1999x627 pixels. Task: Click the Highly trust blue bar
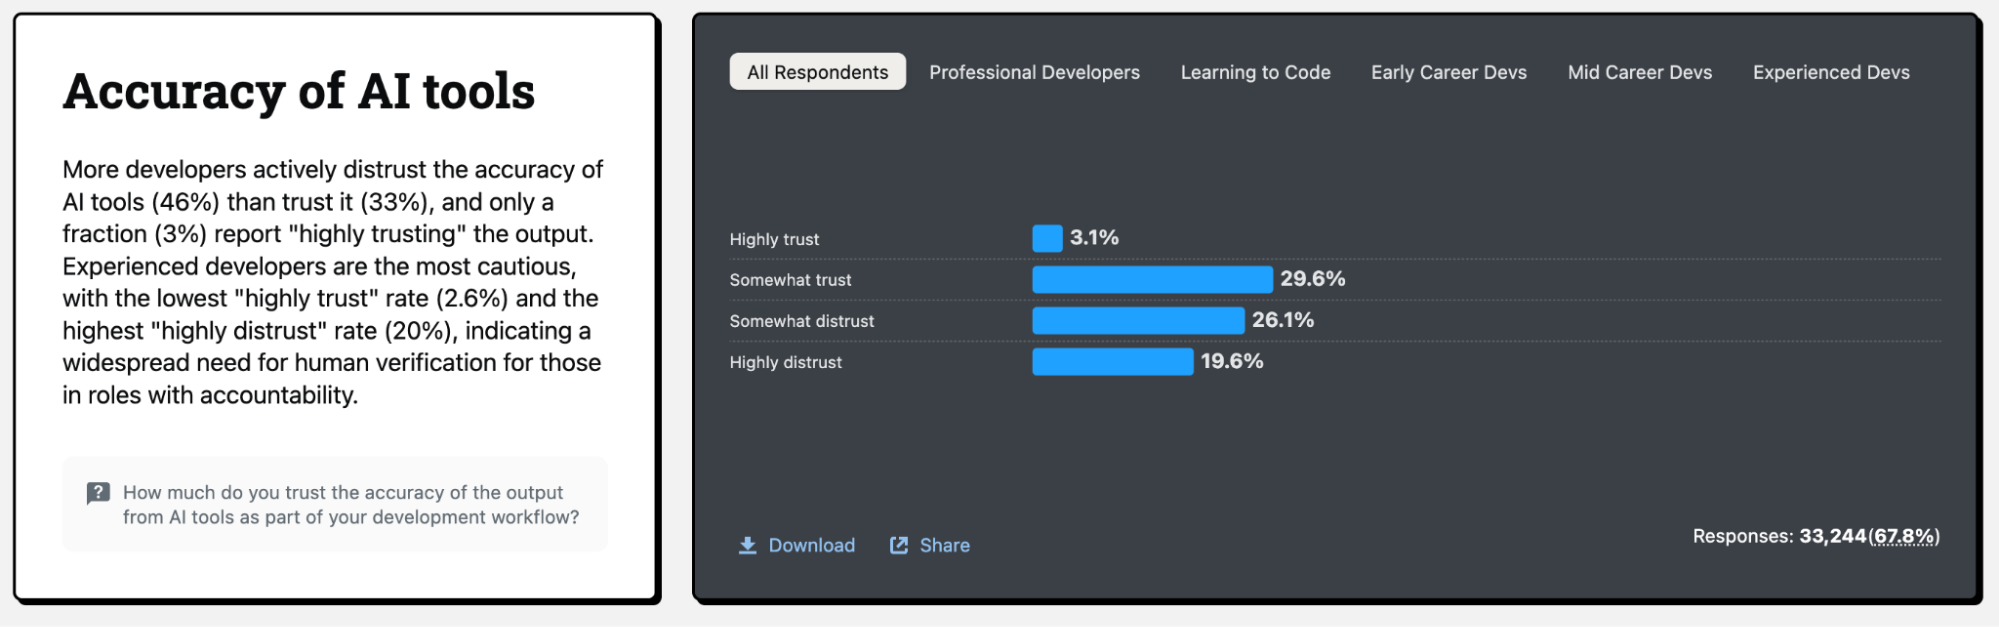[1047, 238]
